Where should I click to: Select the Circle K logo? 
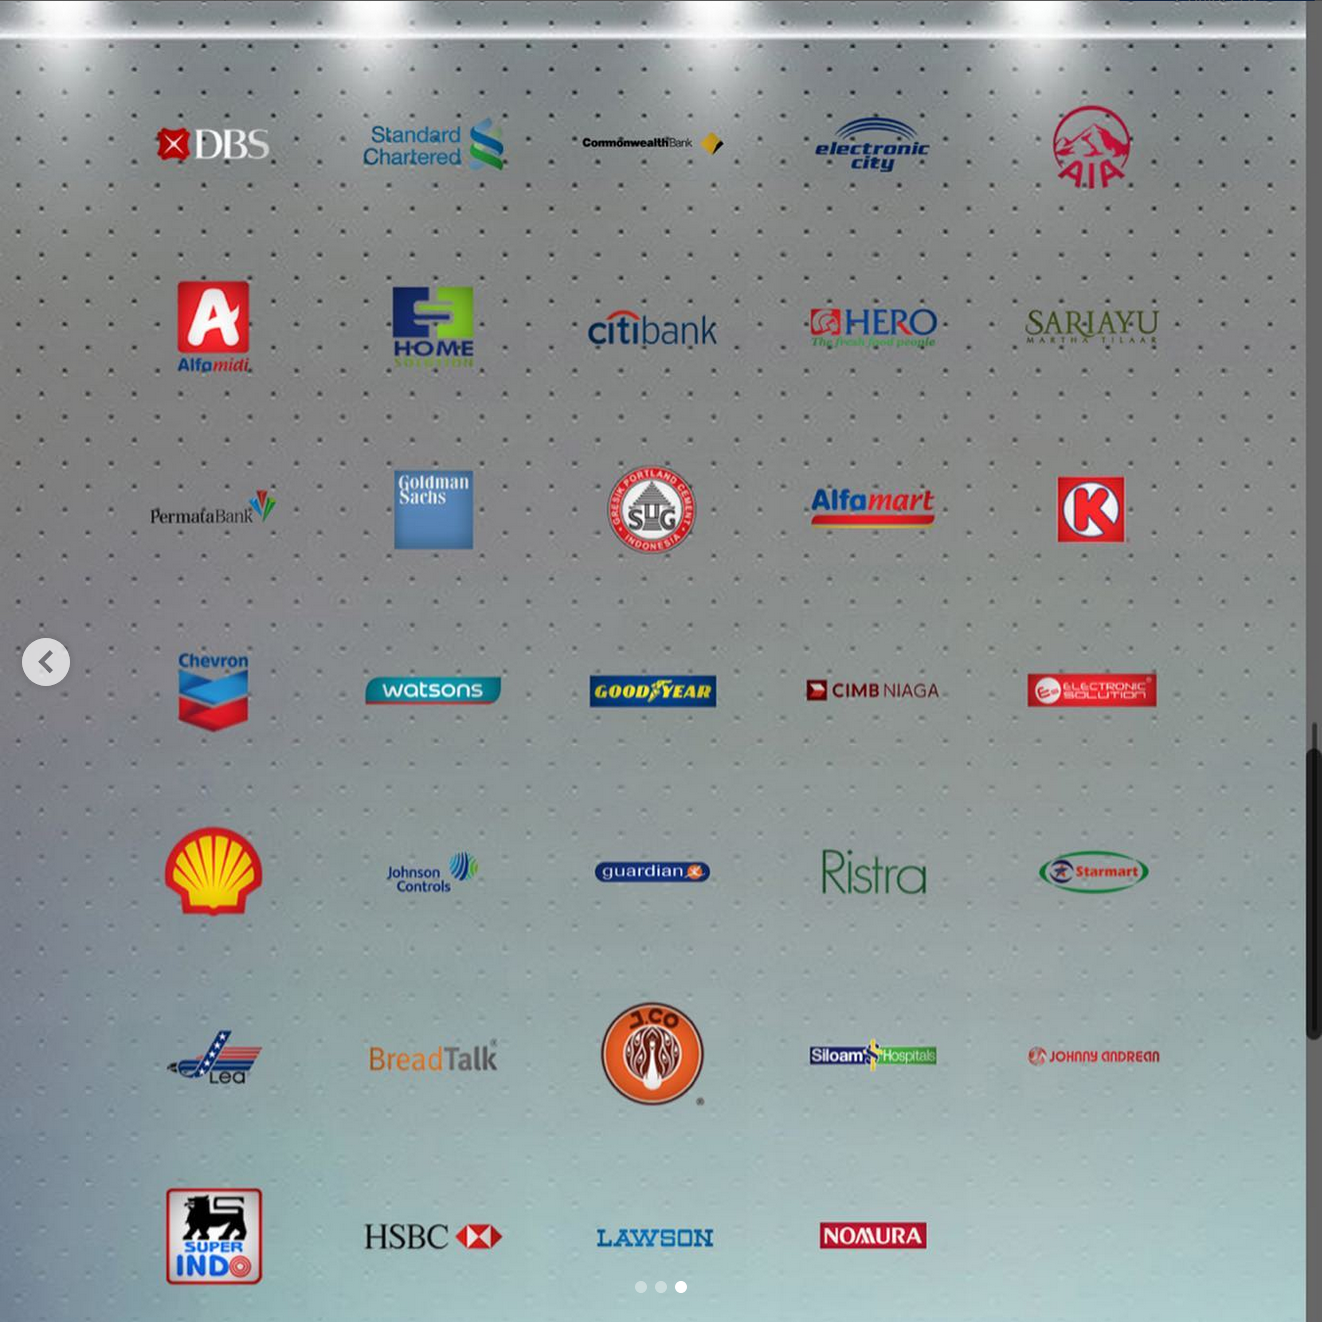tap(1091, 509)
